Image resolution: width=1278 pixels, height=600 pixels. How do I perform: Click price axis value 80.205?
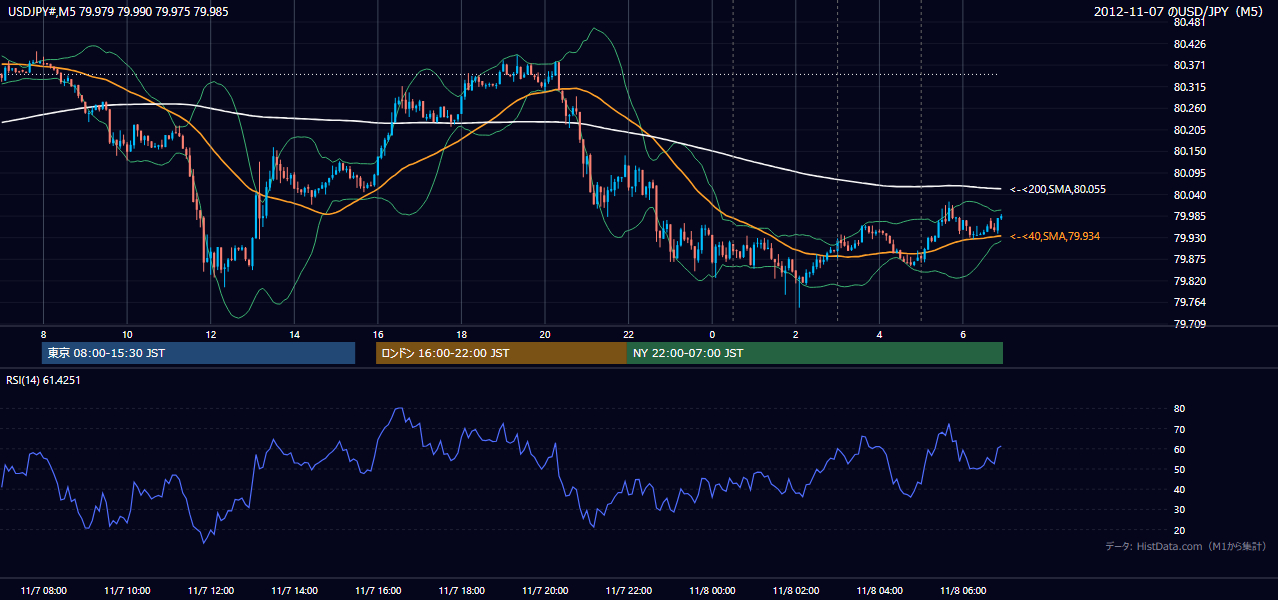1192,130
